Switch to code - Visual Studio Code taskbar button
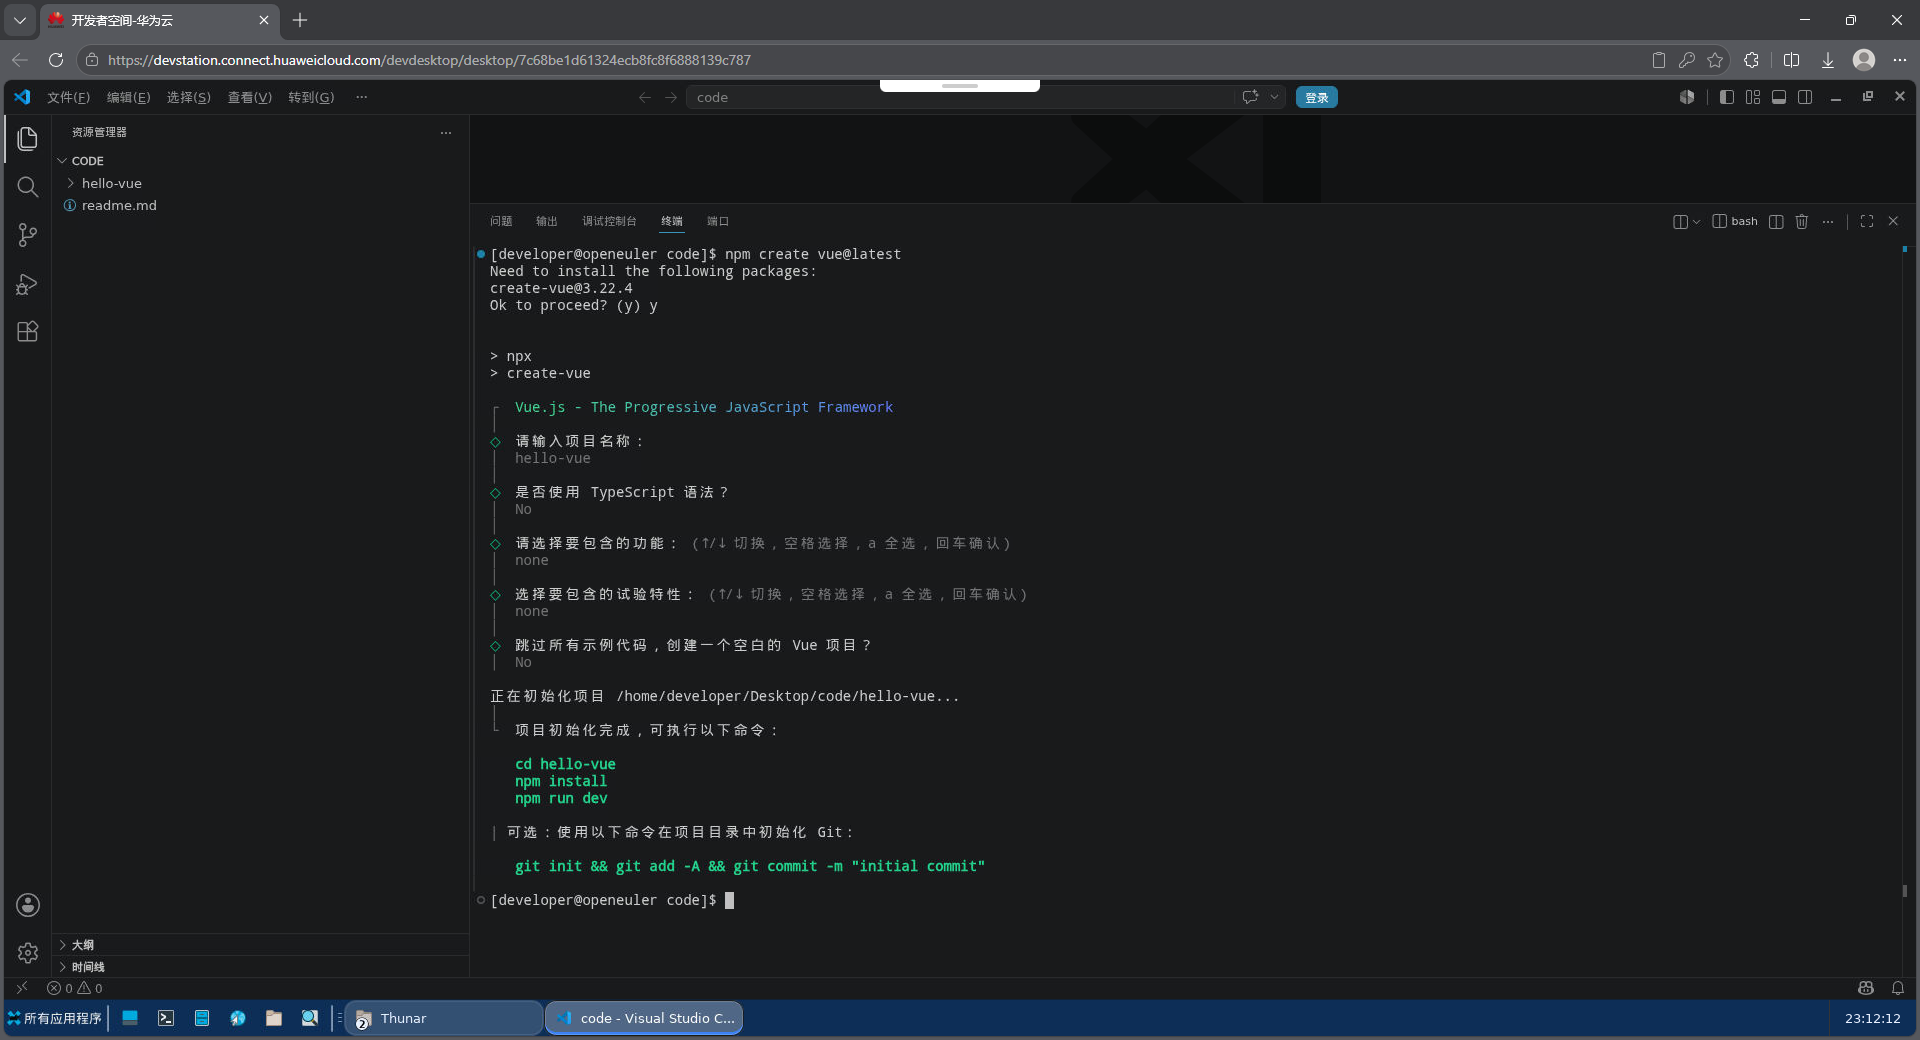 pyautogui.click(x=644, y=1018)
